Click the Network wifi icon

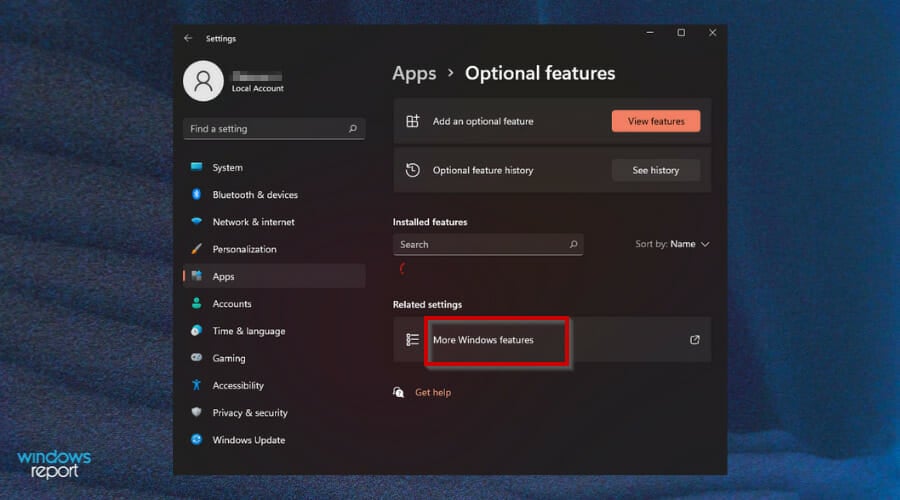196,221
